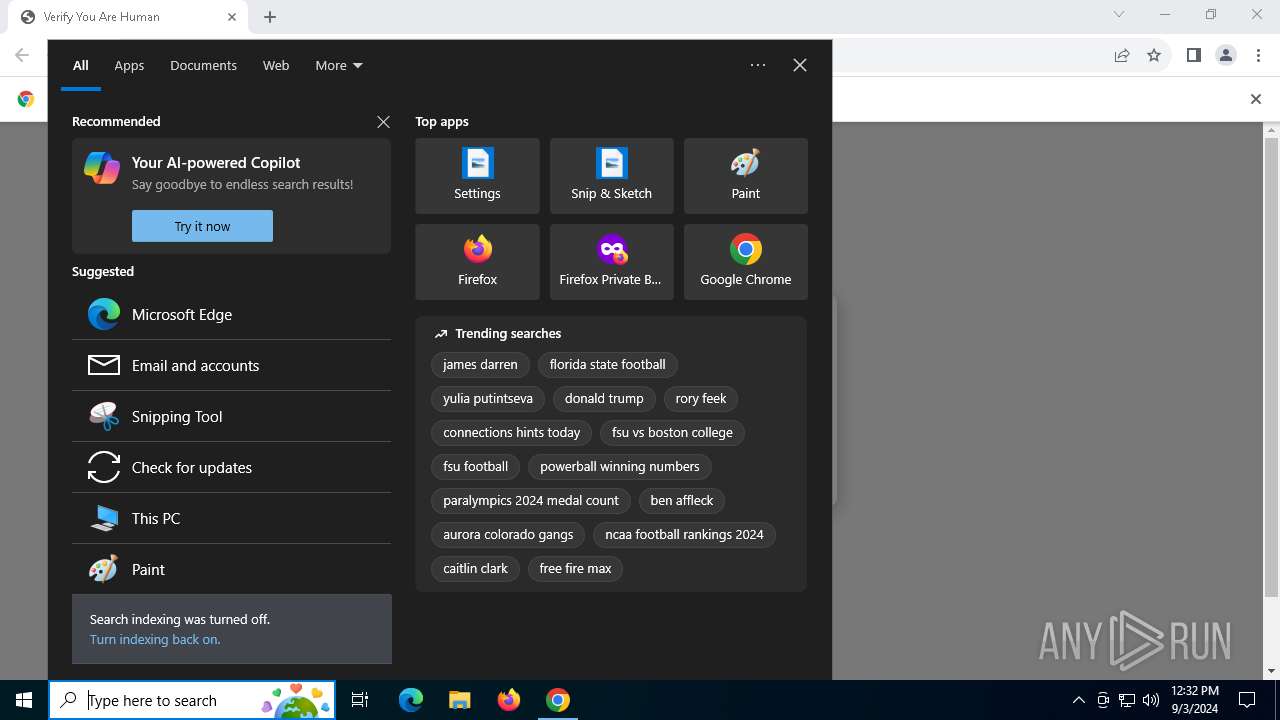
Task: Open Firefox from the taskbar
Action: coord(509,700)
